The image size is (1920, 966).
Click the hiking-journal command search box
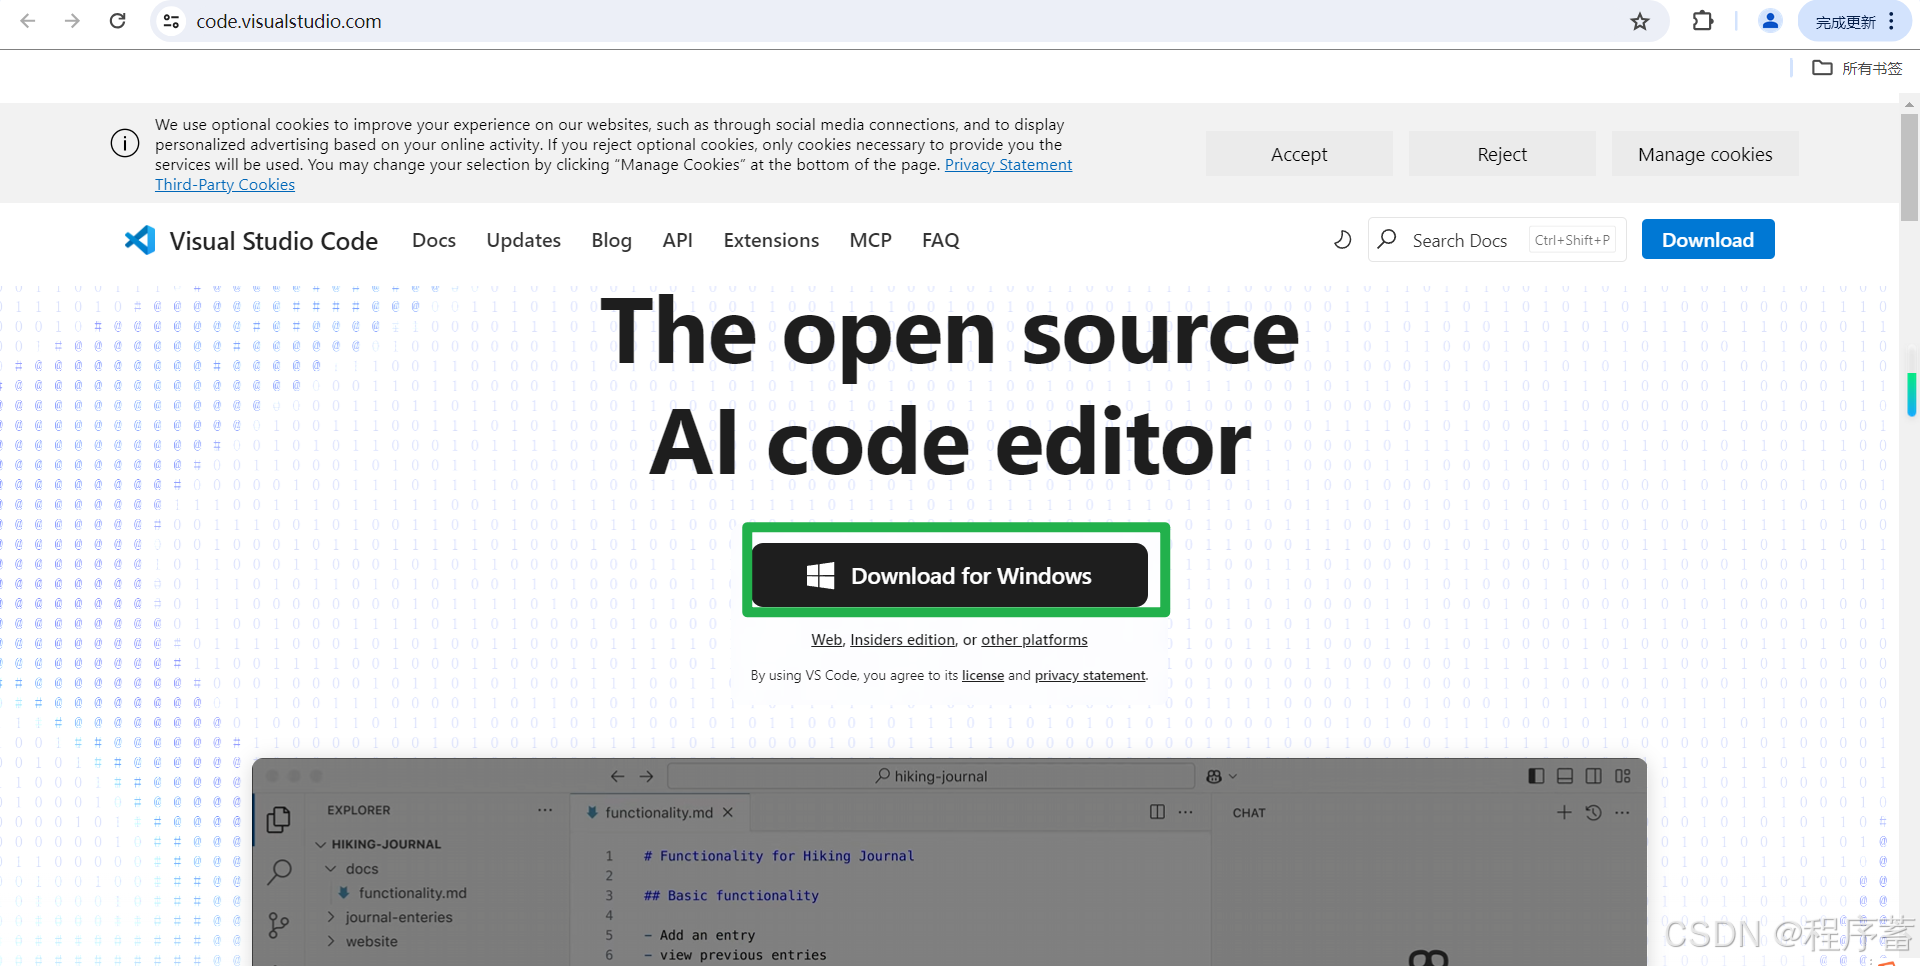[x=931, y=776]
